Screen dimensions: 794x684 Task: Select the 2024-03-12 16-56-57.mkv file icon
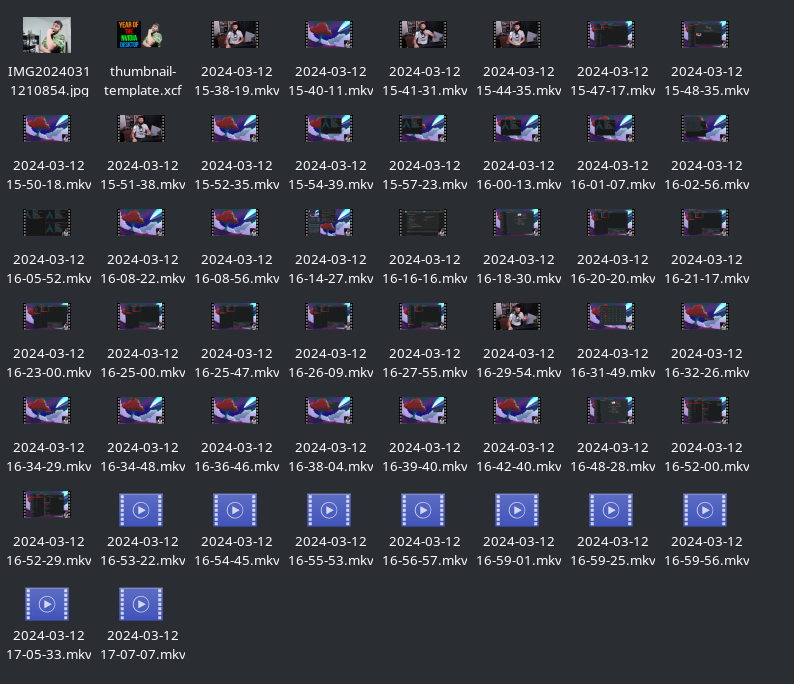423,510
